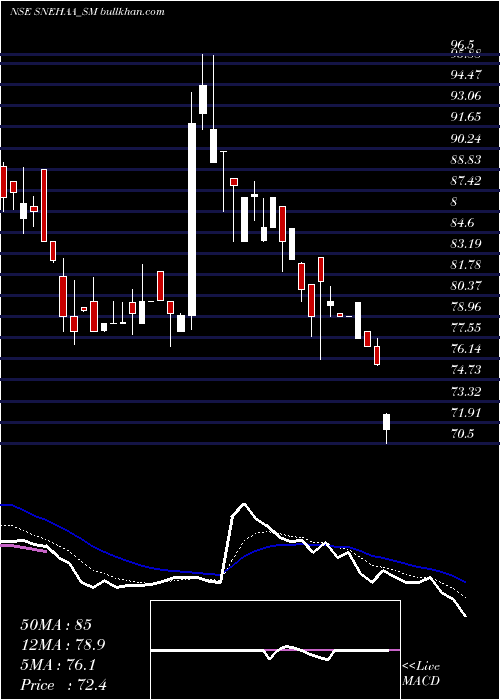Open the MACD indicator panel

pos(275,650)
